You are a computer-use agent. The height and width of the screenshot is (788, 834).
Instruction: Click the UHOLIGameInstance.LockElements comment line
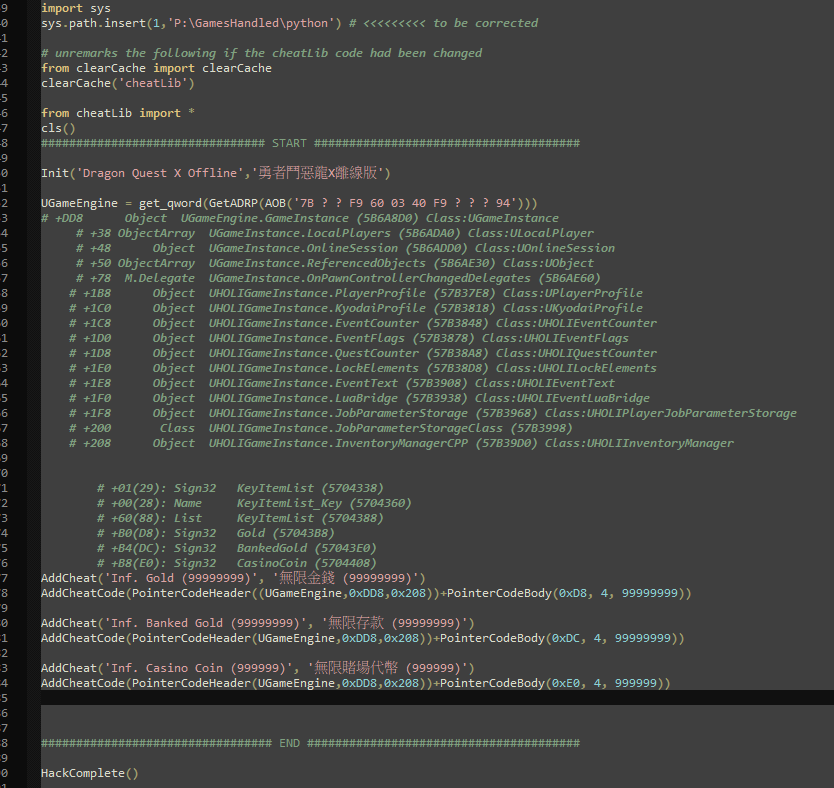(363, 368)
